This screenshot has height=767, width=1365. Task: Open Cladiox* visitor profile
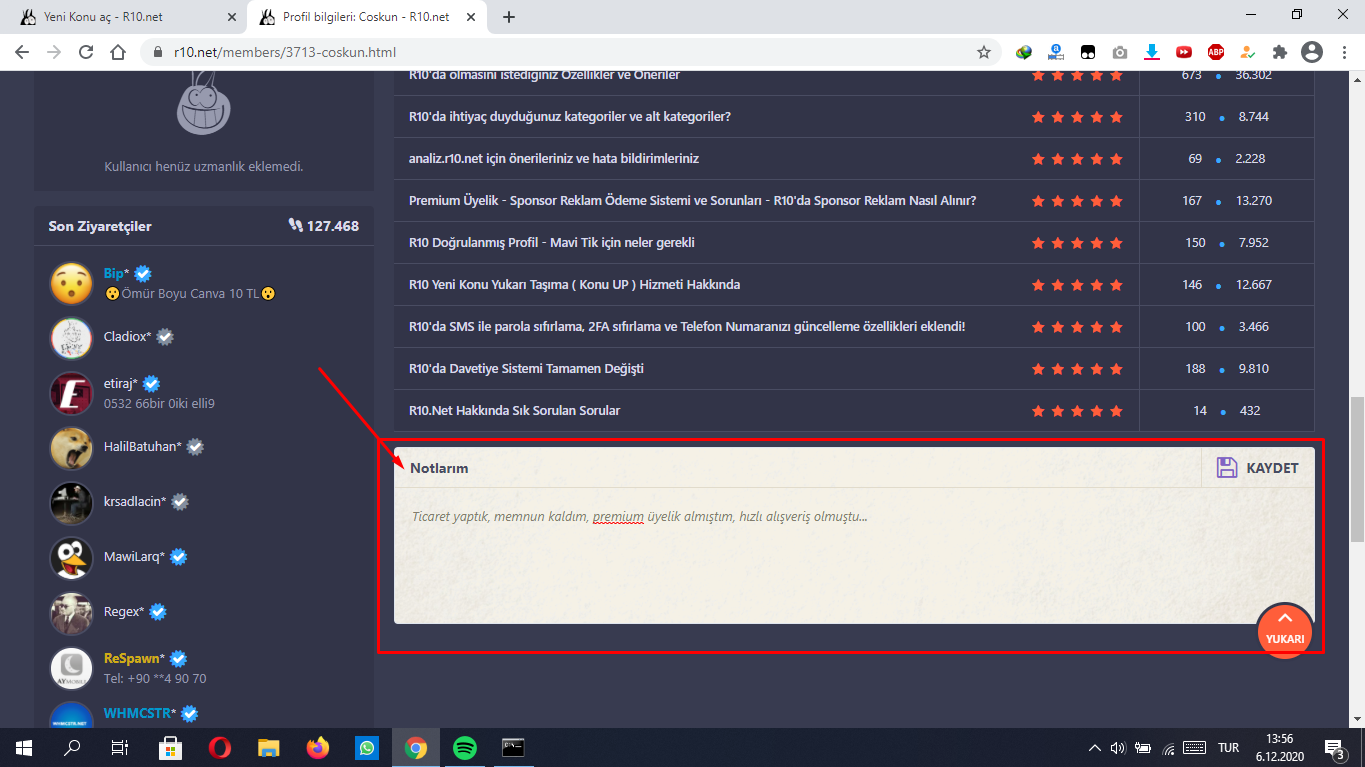tap(127, 337)
